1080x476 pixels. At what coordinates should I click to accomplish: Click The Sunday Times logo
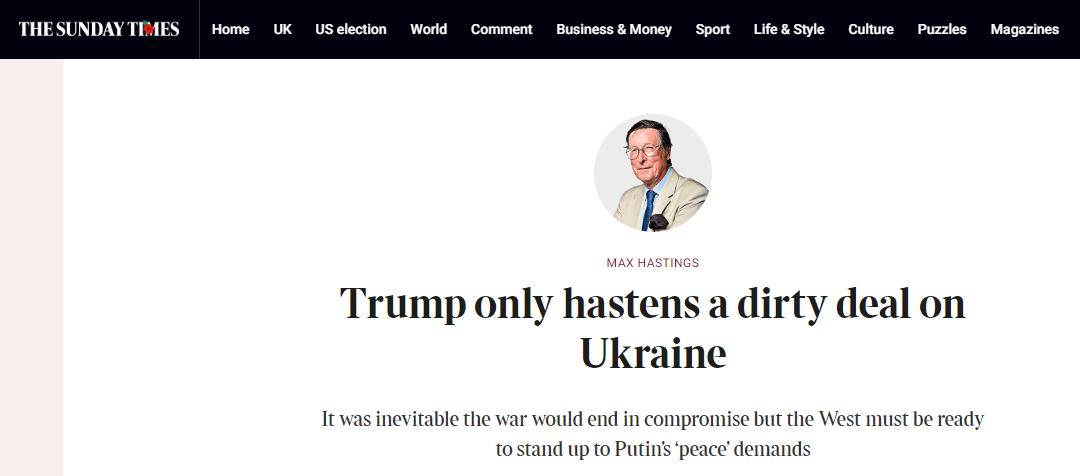click(x=98, y=29)
